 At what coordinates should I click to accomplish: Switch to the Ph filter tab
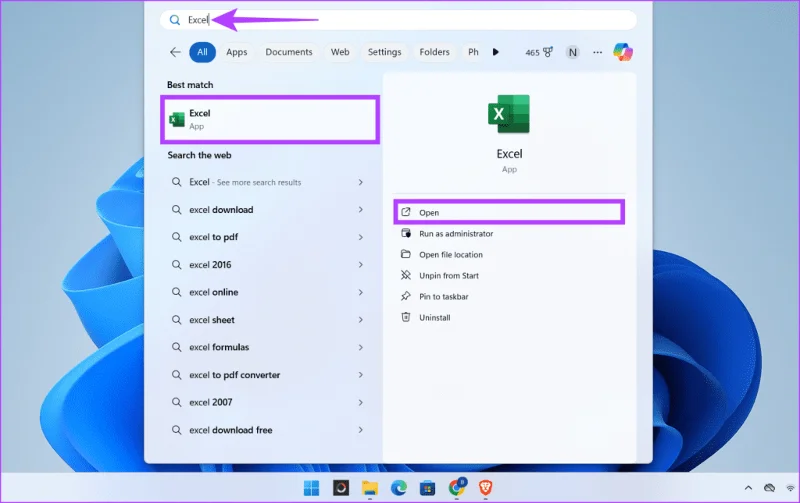coord(473,52)
